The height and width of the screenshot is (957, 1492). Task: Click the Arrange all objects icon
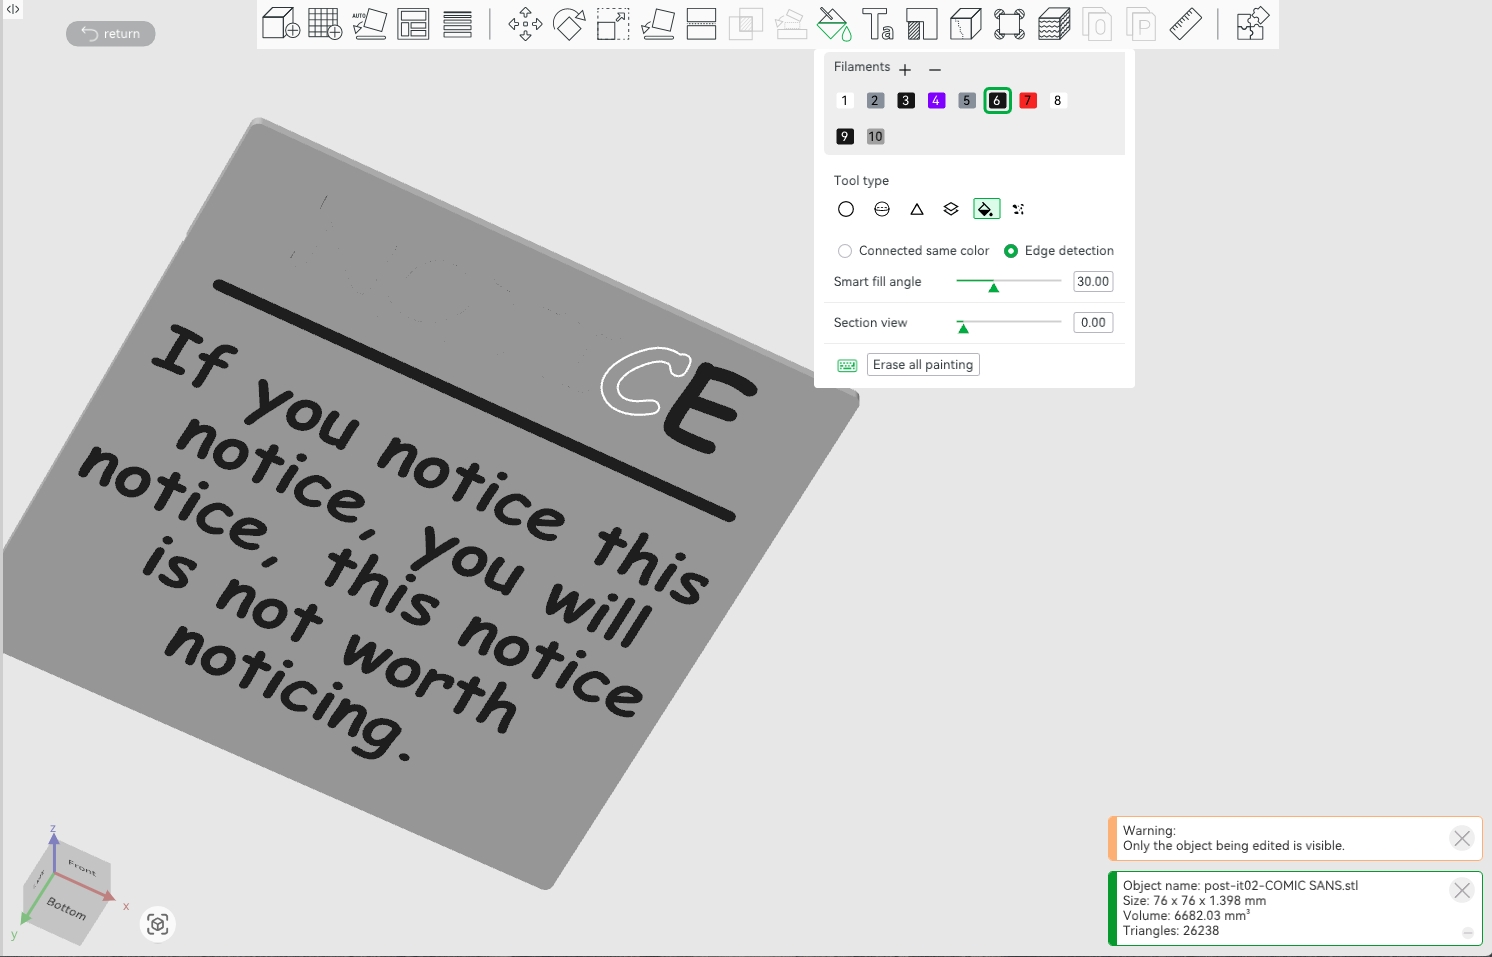pyautogui.click(x=413, y=23)
